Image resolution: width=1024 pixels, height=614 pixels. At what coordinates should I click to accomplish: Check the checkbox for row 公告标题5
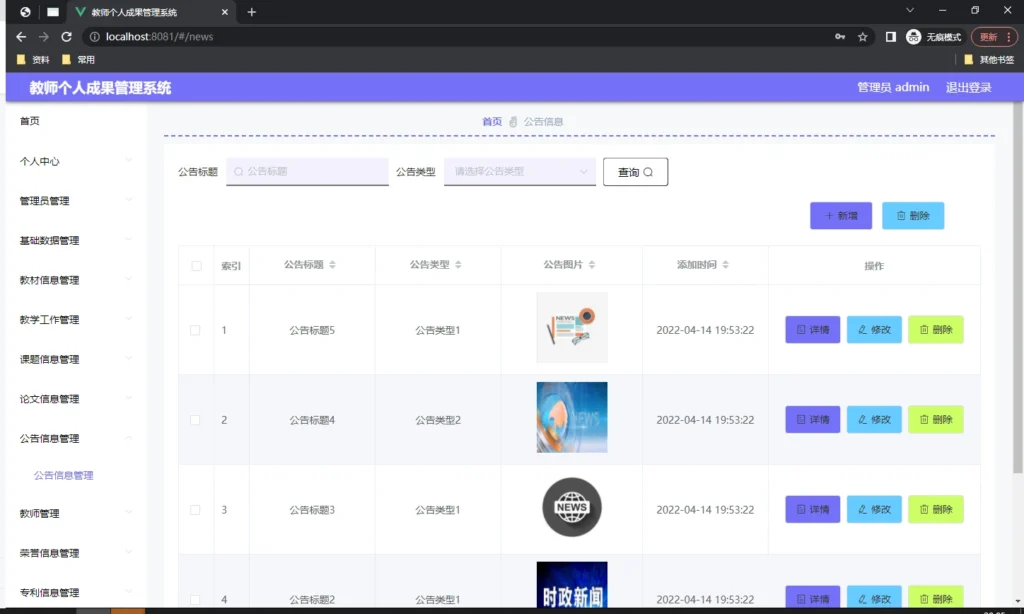point(194,329)
